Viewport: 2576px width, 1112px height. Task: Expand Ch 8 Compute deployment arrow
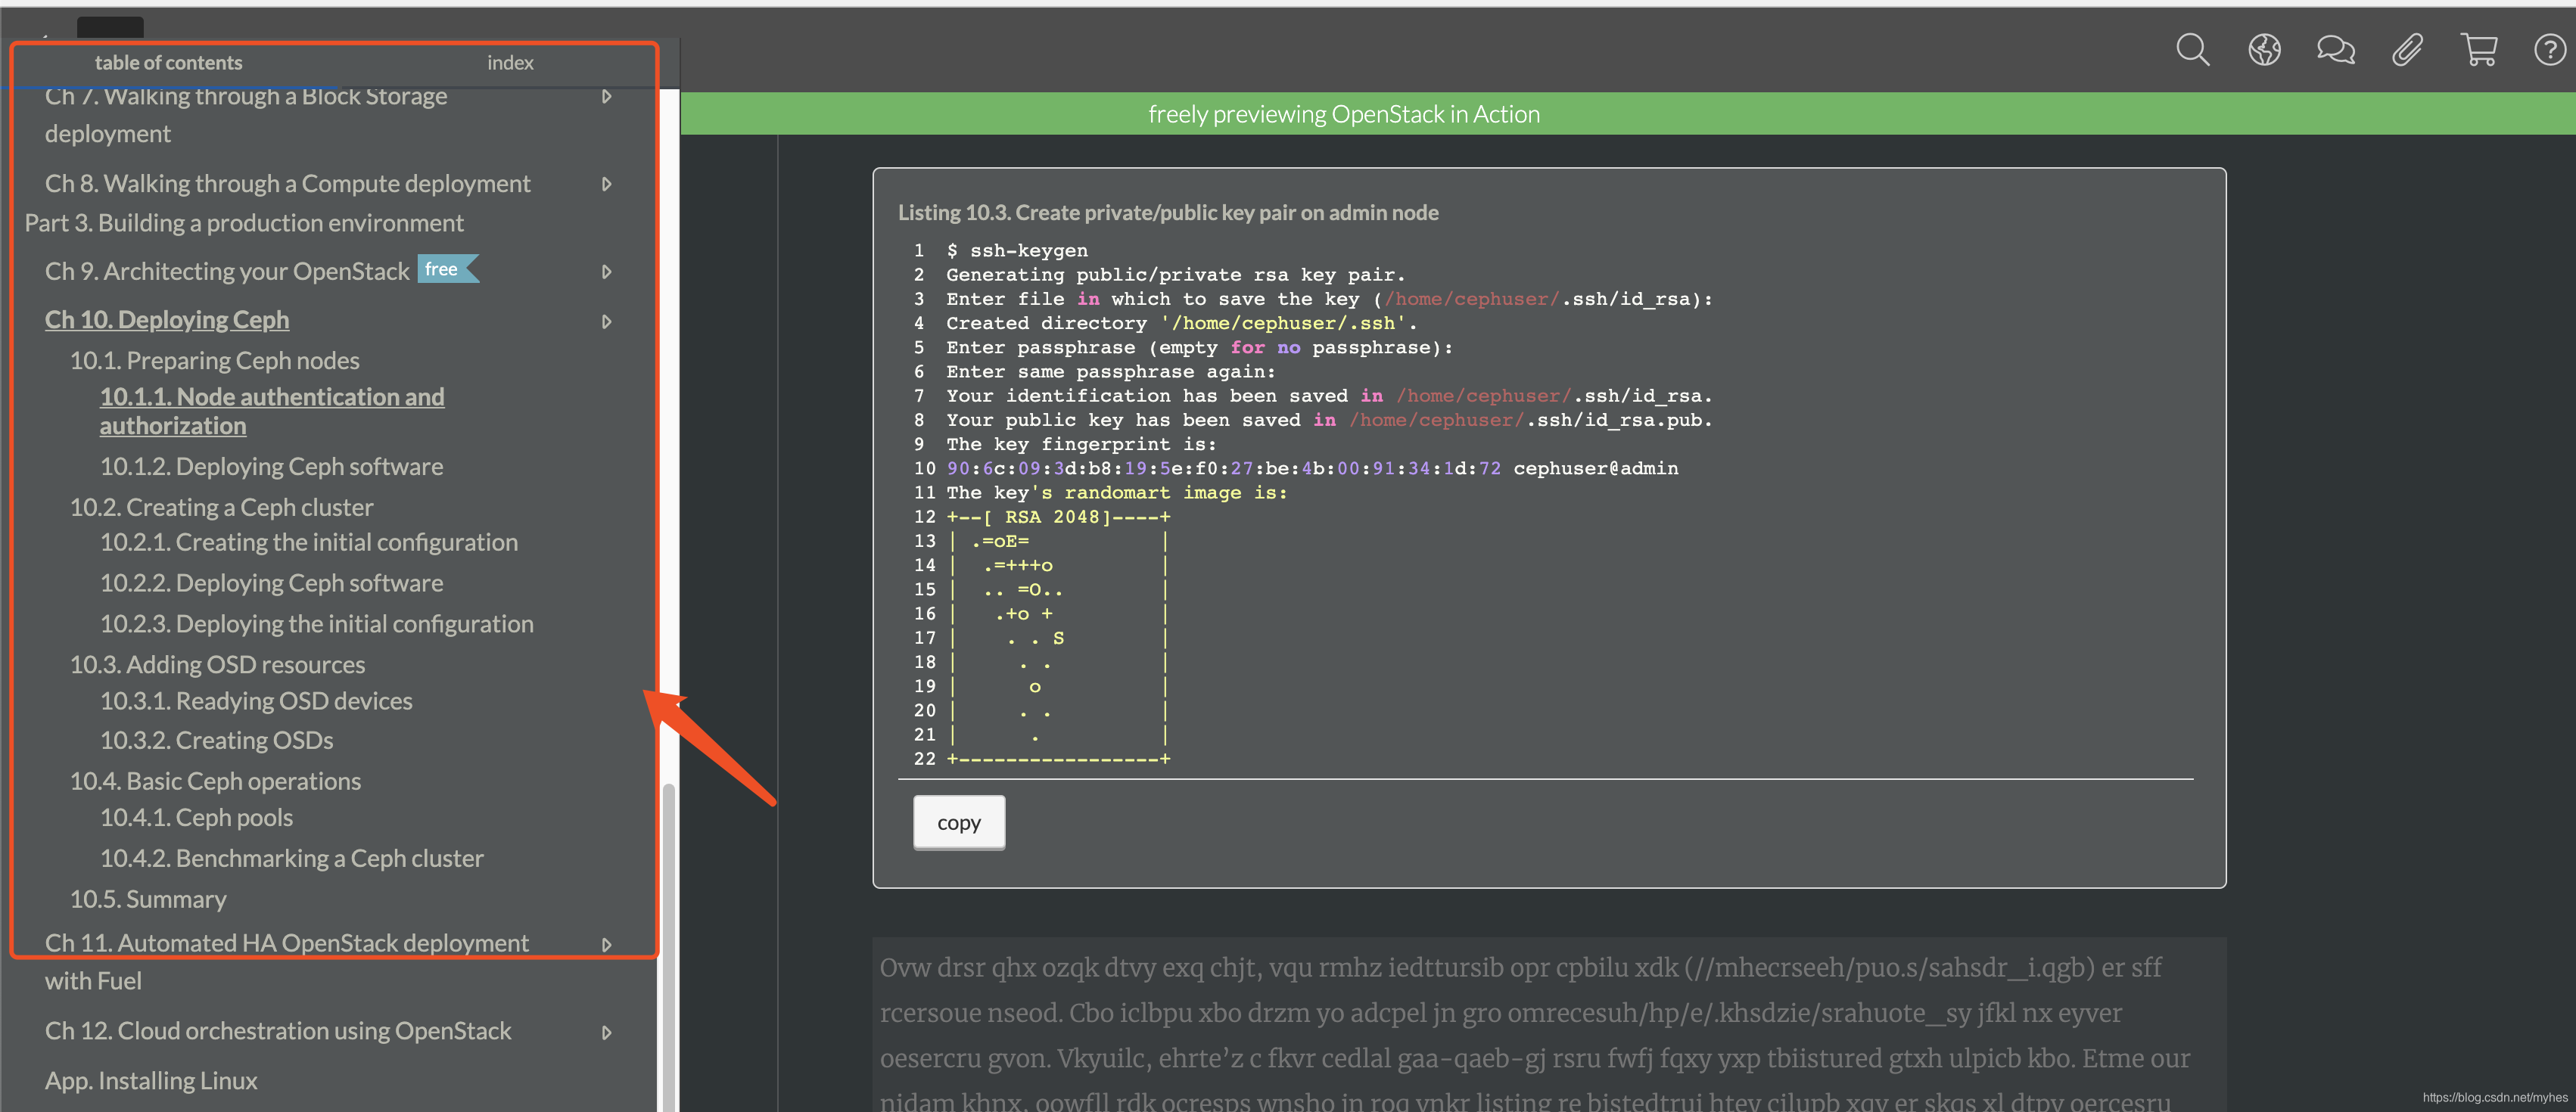606,184
